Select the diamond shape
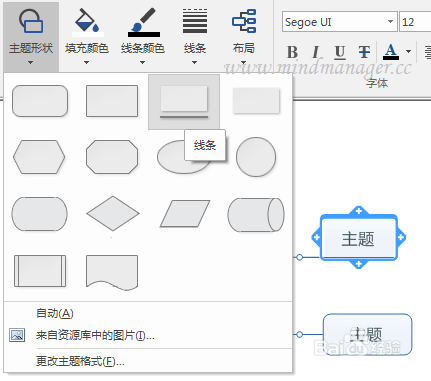 (113, 214)
